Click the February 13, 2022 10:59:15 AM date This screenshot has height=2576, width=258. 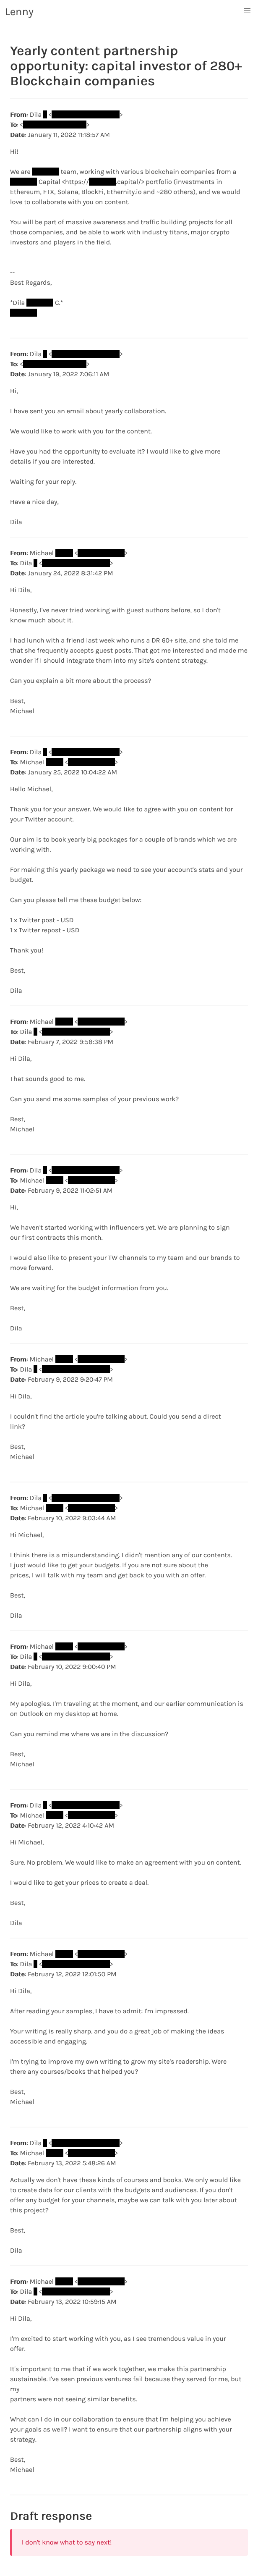70,2301
